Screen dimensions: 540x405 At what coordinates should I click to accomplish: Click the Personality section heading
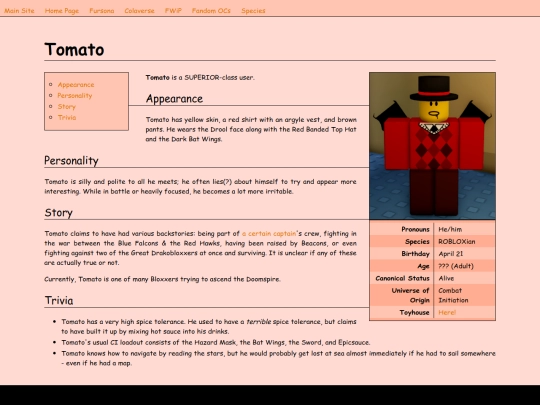tap(71, 161)
